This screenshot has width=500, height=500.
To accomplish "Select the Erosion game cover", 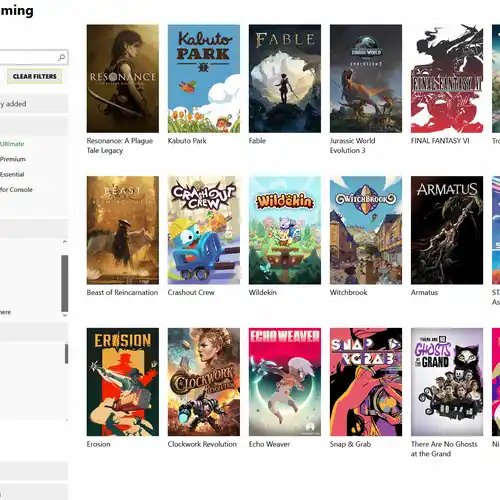I will tap(123, 382).
